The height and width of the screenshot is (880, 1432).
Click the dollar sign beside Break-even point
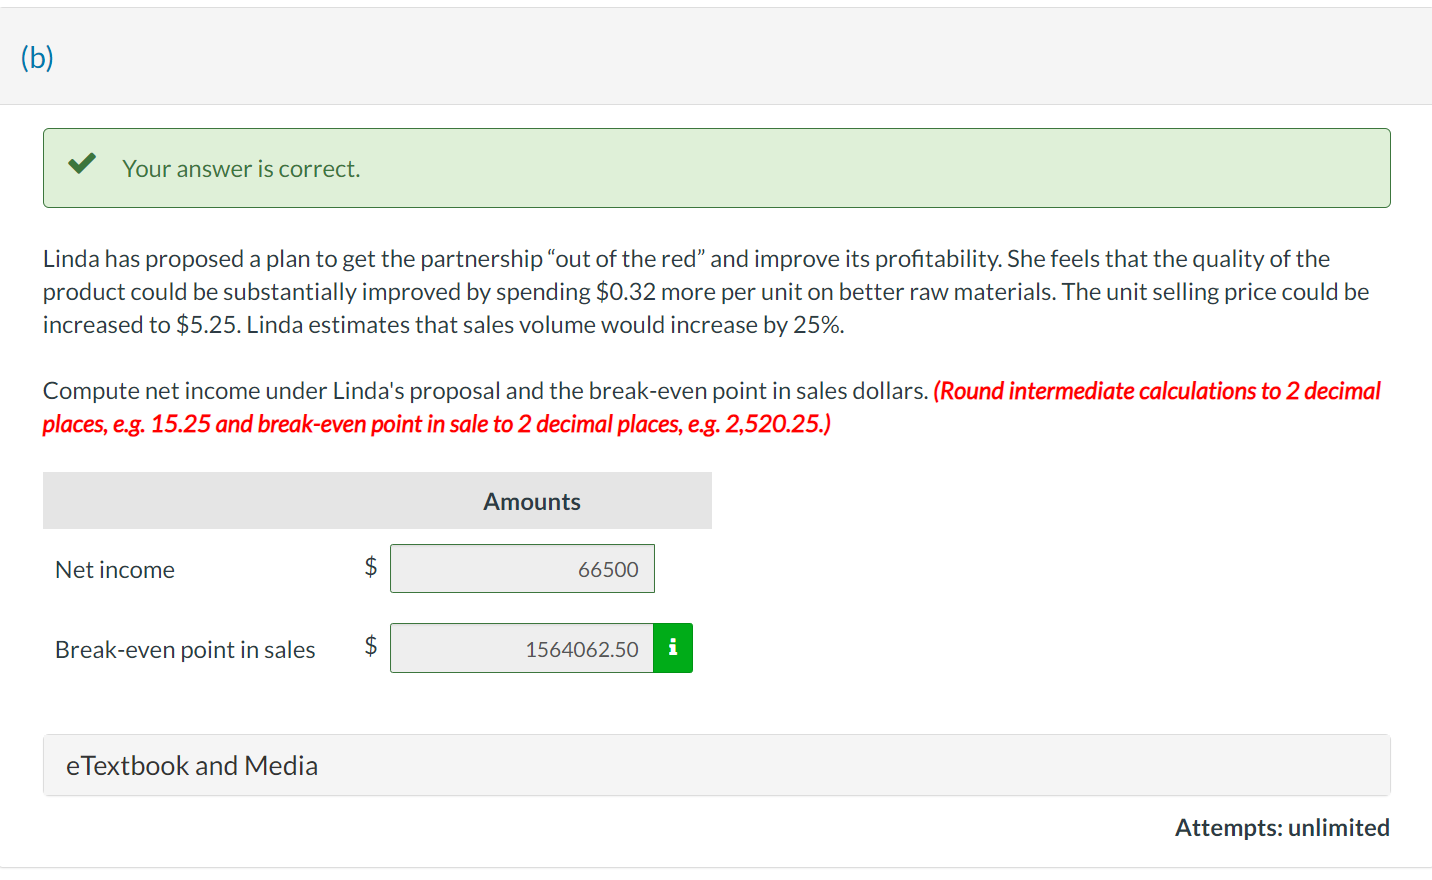coord(369,648)
